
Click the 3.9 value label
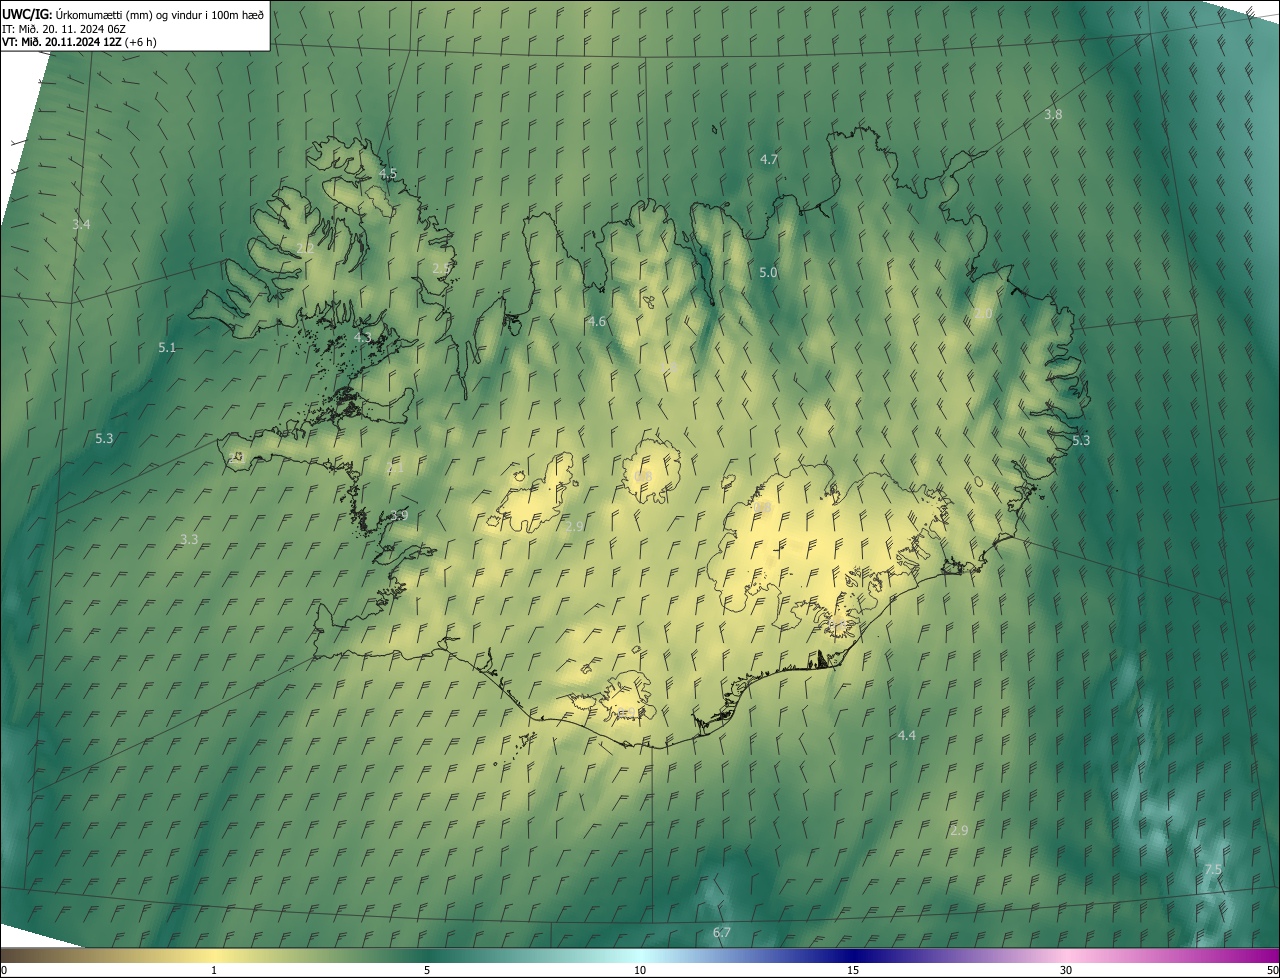399,516
